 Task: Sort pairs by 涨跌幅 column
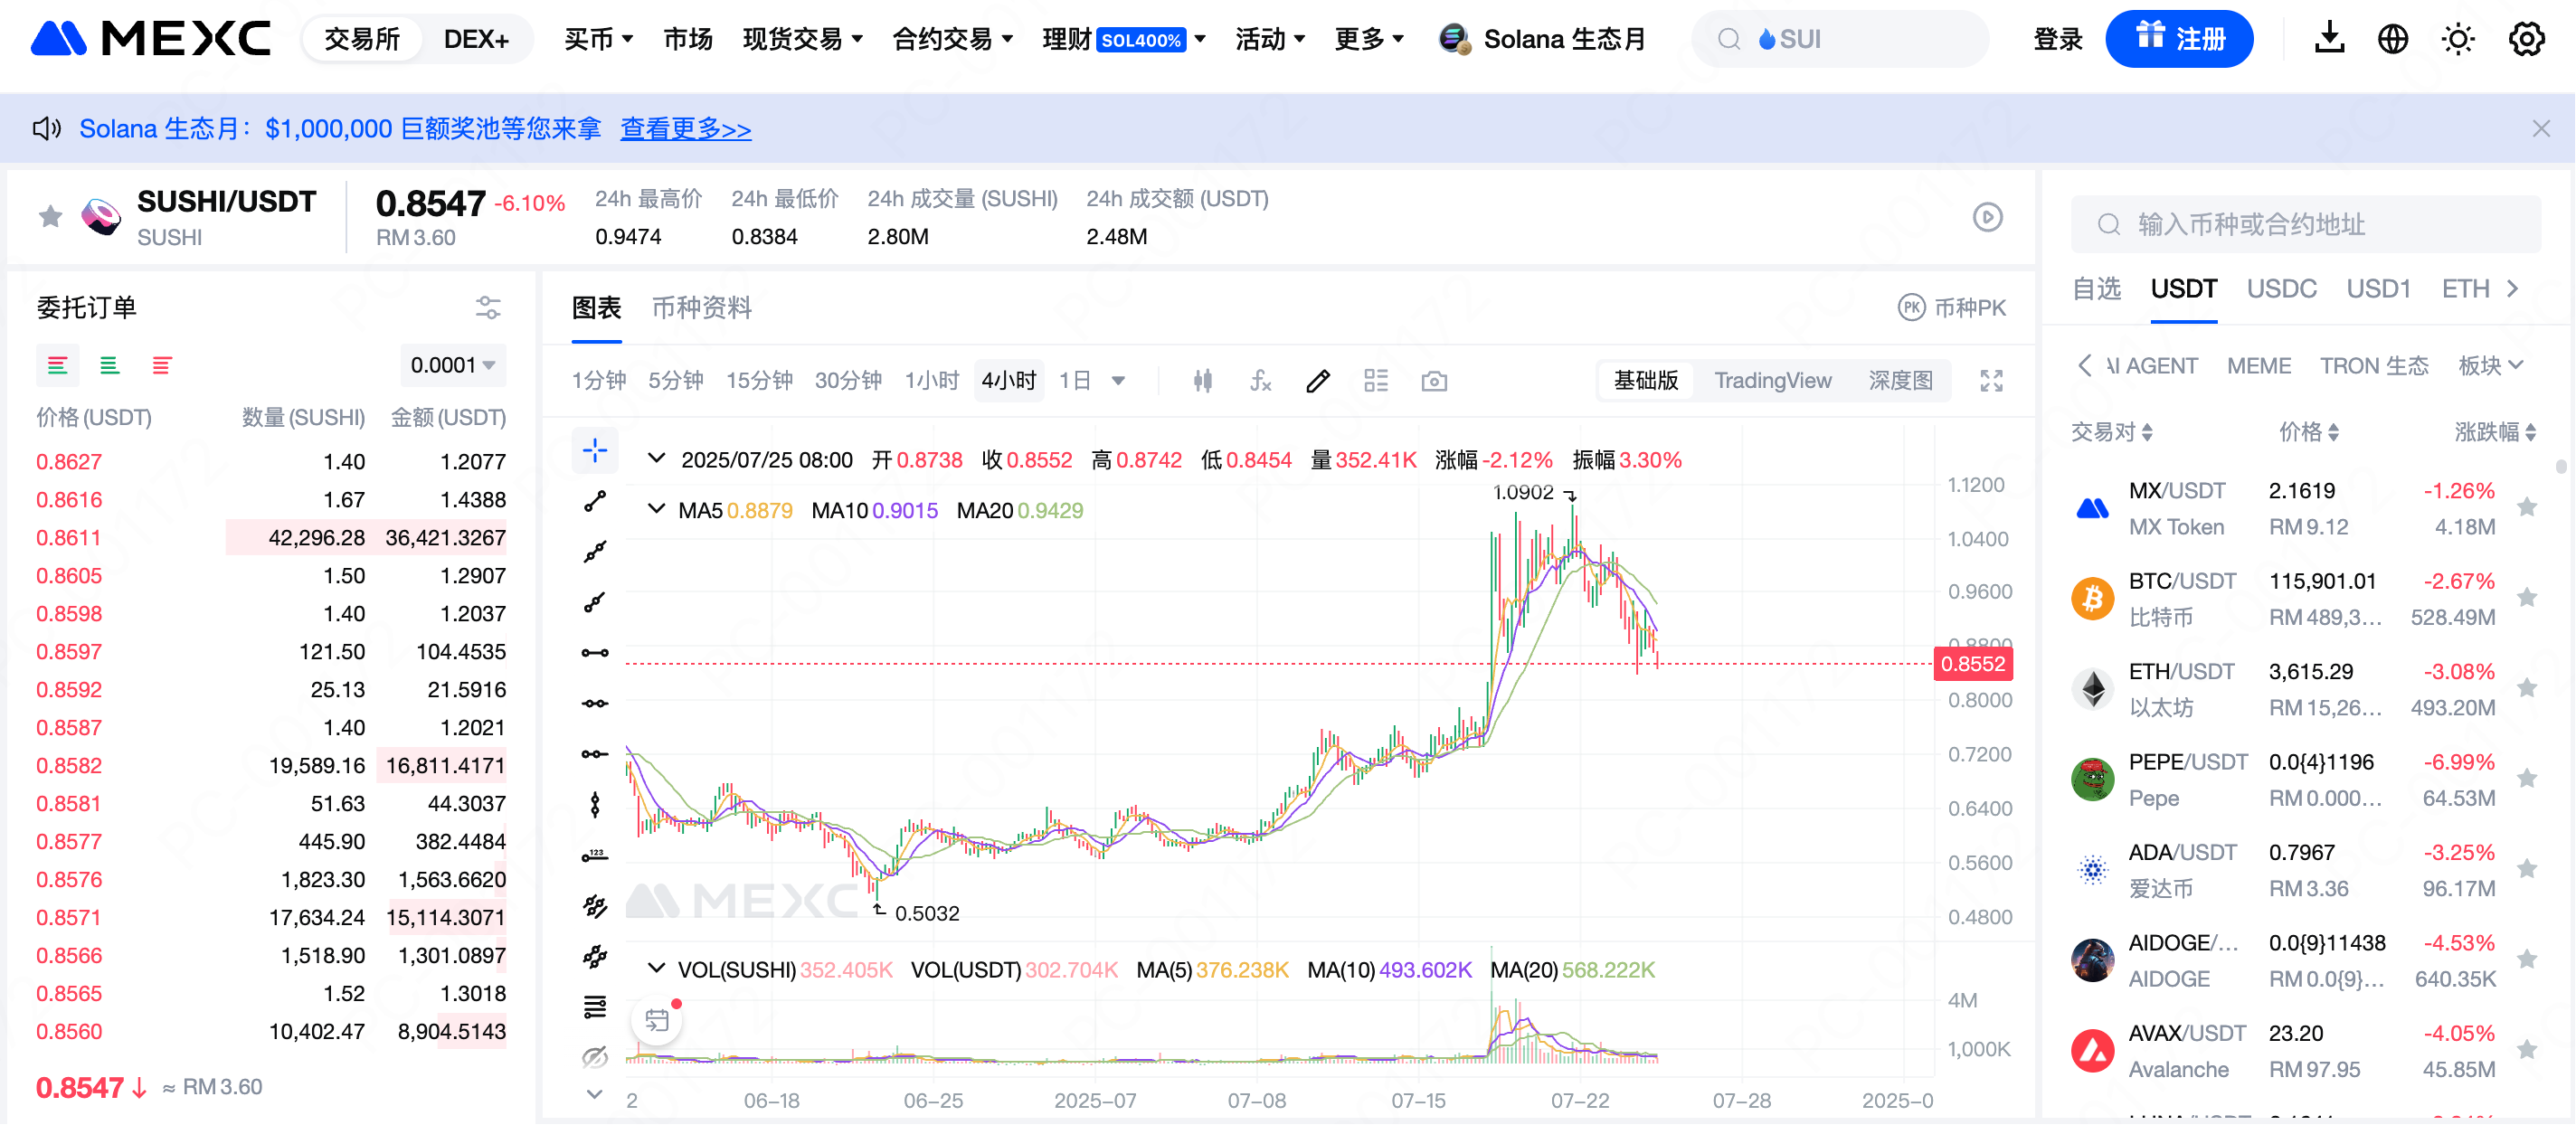click(x=2495, y=432)
